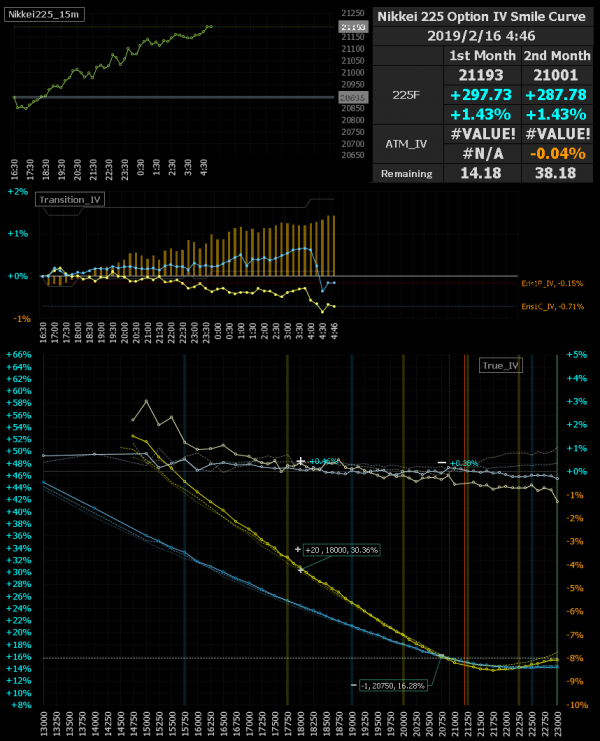Viewport: 600px width, 741px height.
Task: Click the +2% label on Transition_IV axis
Action: (17, 192)
